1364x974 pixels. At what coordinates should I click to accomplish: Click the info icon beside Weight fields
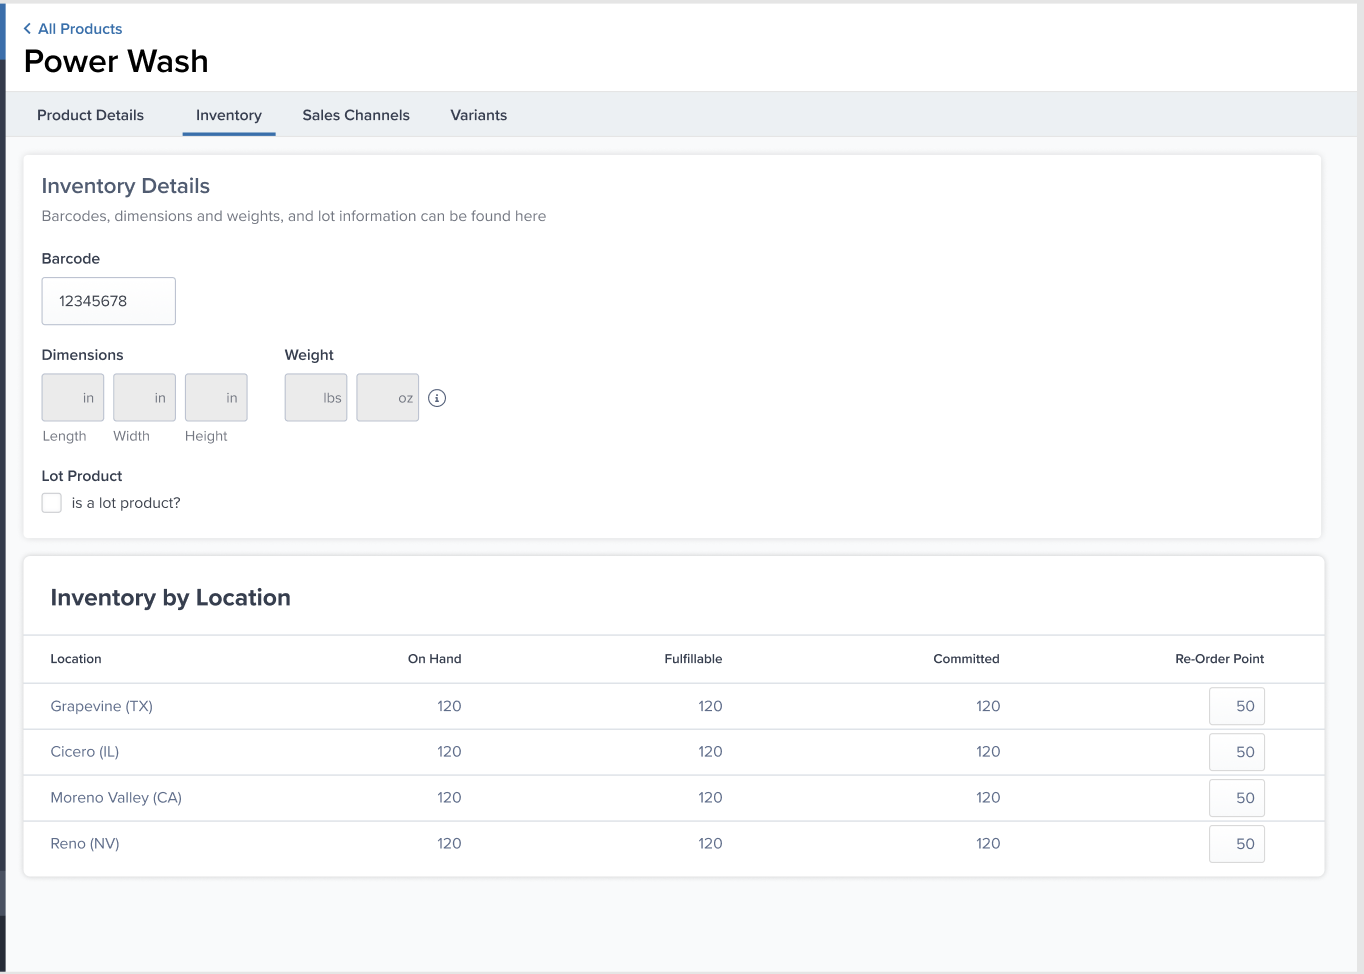[x=436, y=397]
